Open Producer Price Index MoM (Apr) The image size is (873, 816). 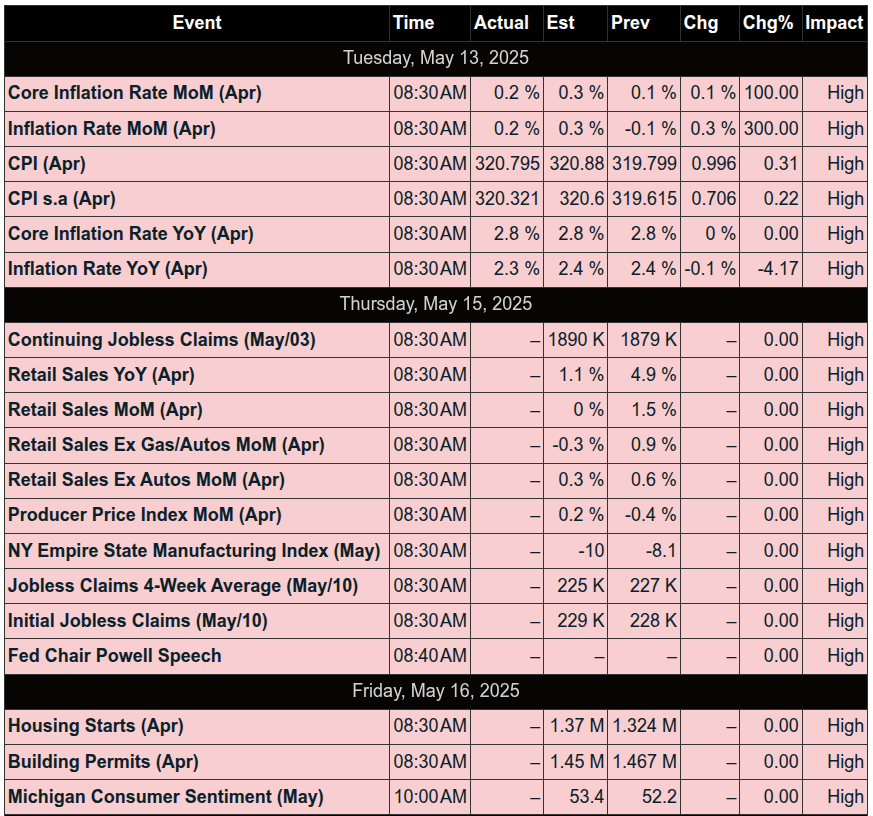point(145,515)
